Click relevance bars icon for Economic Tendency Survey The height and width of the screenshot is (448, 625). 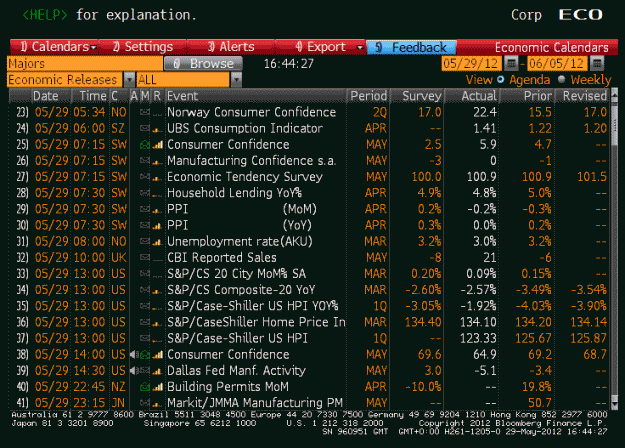point(157,177)
